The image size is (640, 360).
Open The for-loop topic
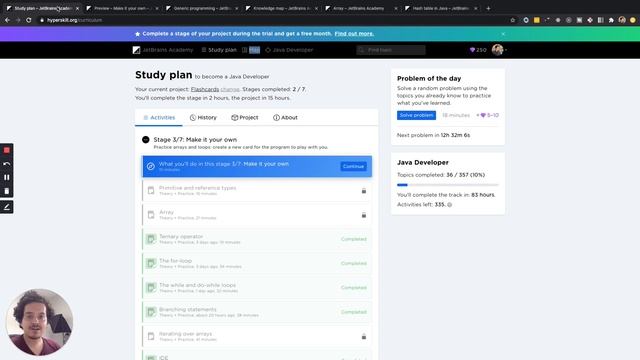(257, 263)
